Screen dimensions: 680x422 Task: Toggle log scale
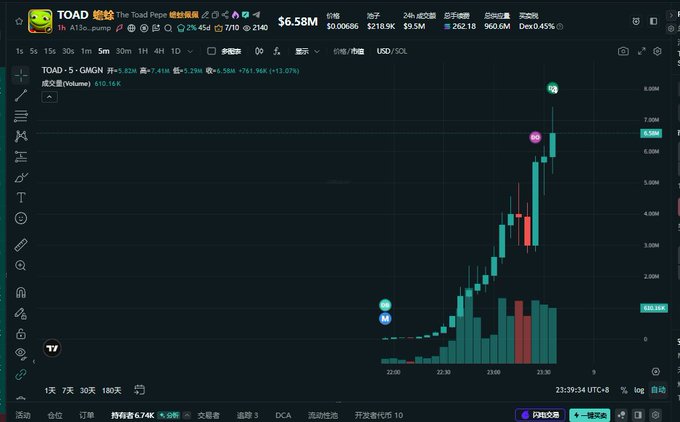(639, 390)
